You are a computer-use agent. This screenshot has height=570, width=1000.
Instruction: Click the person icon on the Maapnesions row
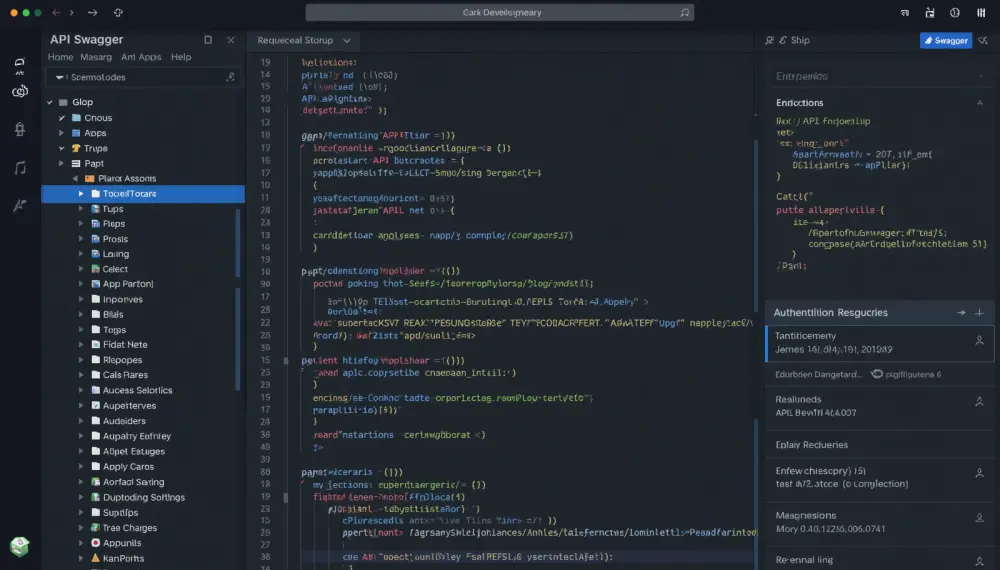[979, 518]
